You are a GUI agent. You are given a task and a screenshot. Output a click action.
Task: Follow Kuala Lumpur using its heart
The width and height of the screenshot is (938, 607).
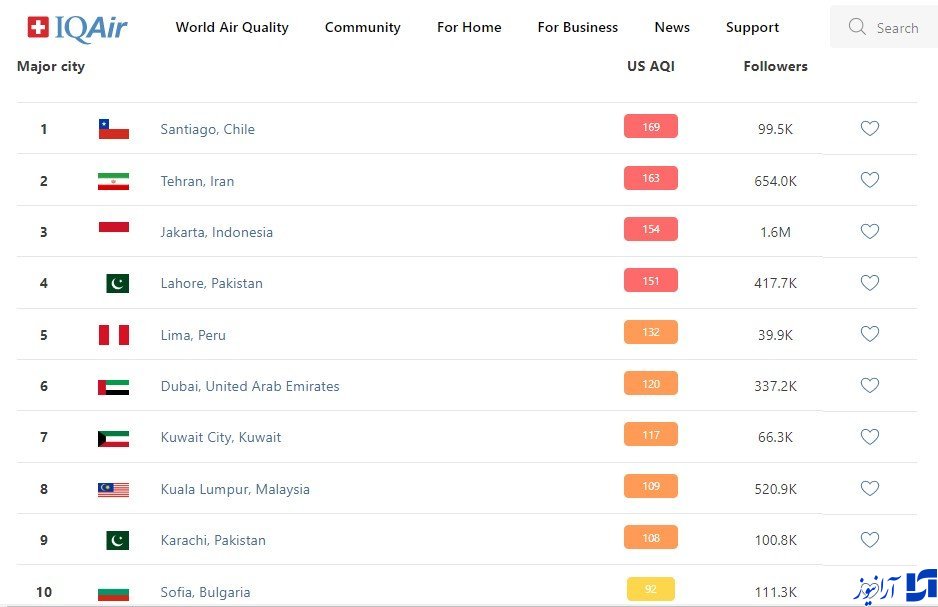pos(870,488)
